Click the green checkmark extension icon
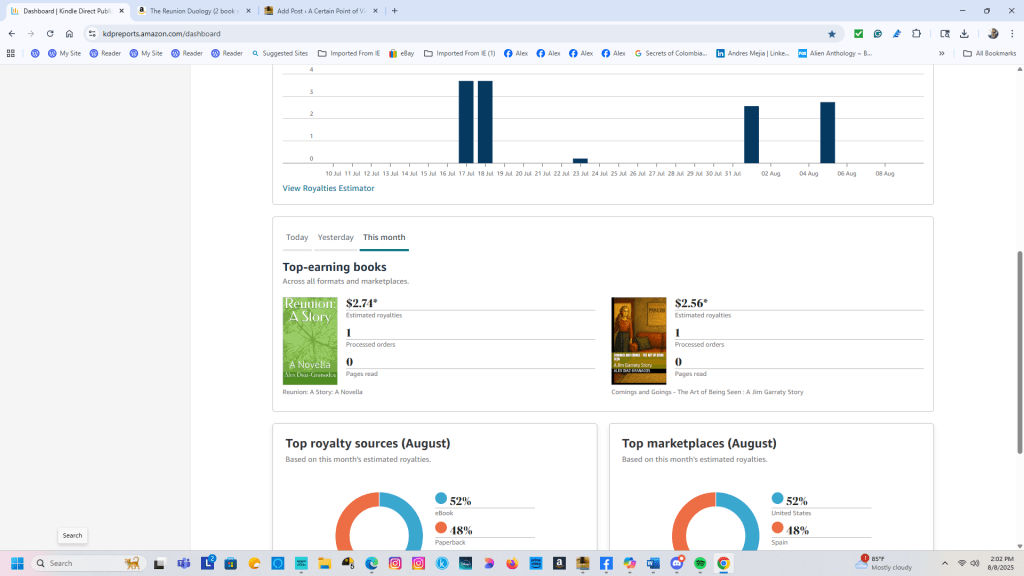Viewport: 1024px width, 576px height. coord(858,33)
